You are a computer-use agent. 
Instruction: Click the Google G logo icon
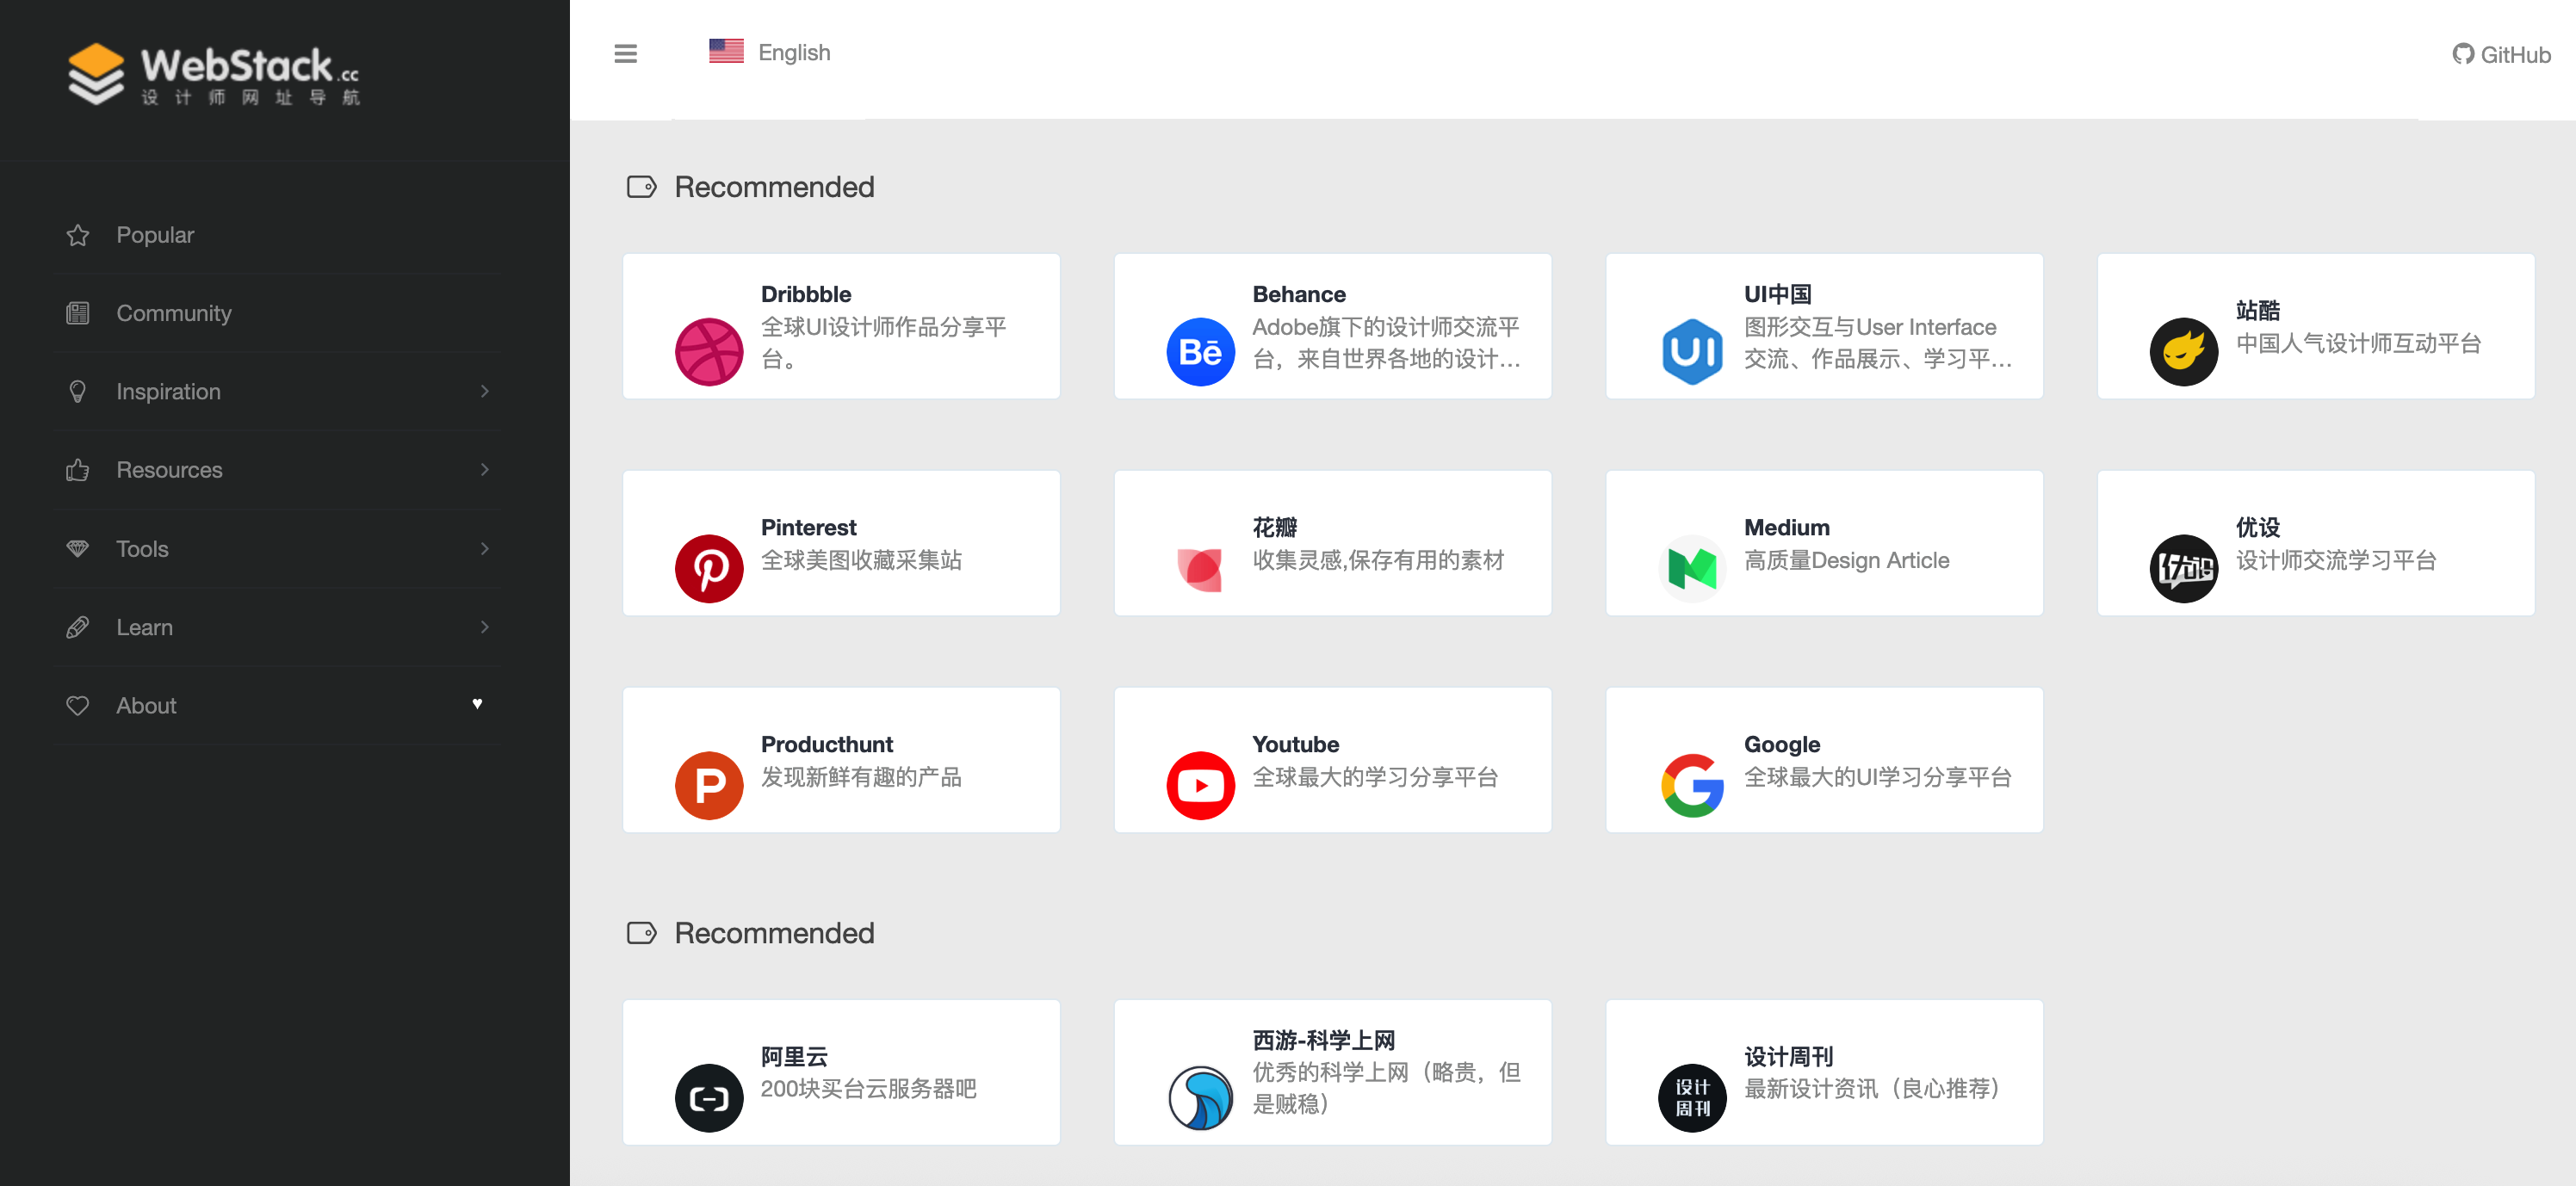click(1692, 785)
